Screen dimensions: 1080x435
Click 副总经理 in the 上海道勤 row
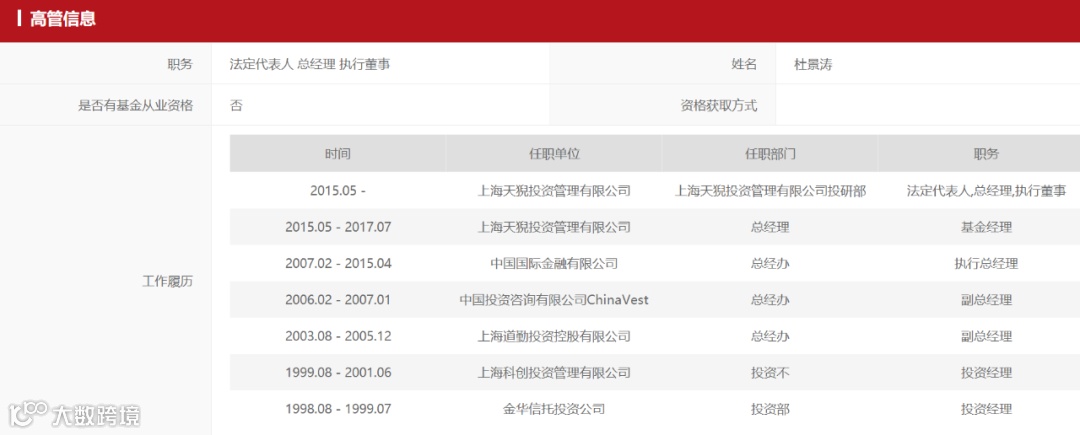click(986, 337)
